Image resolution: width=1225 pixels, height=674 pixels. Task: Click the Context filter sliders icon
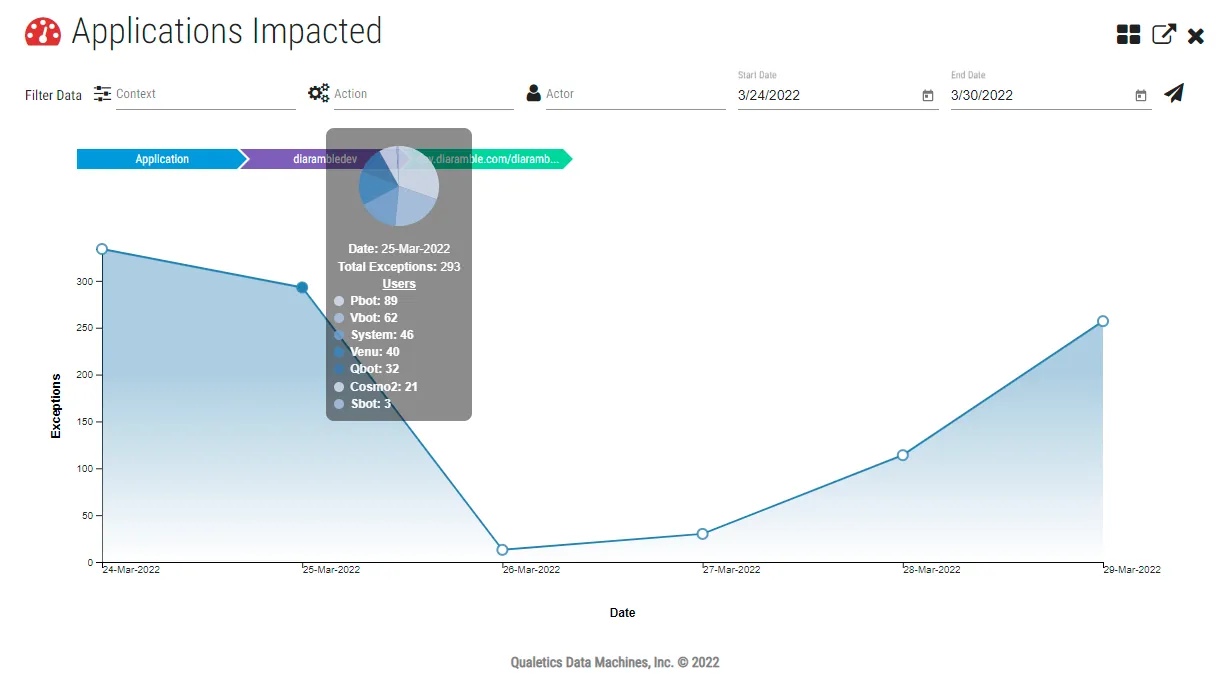pos(103,94)
